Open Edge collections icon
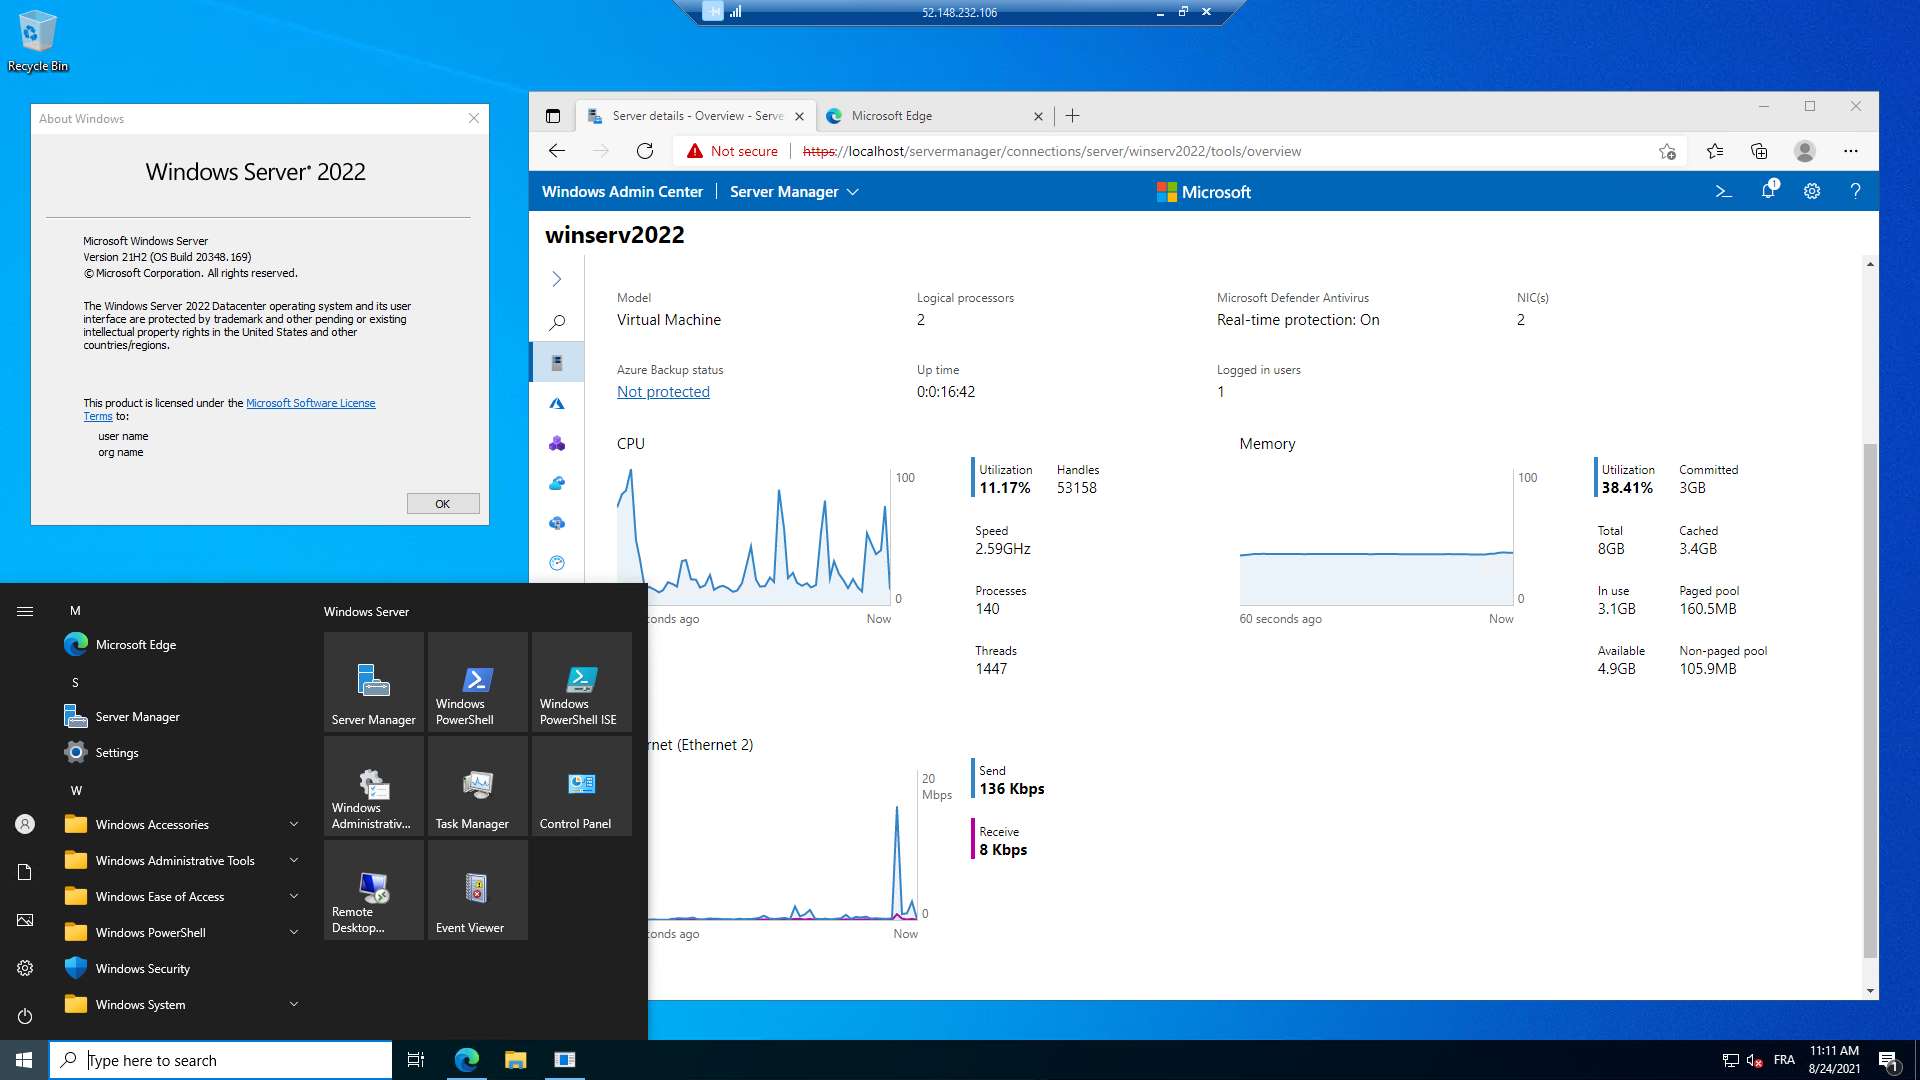Screen dimensions: 1920x1080 (x=1759, y=151)
